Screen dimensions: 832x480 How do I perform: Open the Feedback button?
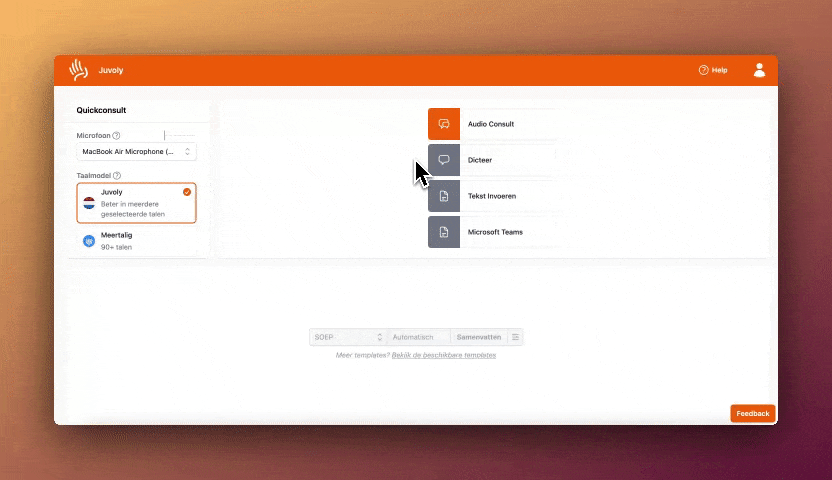[x=752, y=413]
